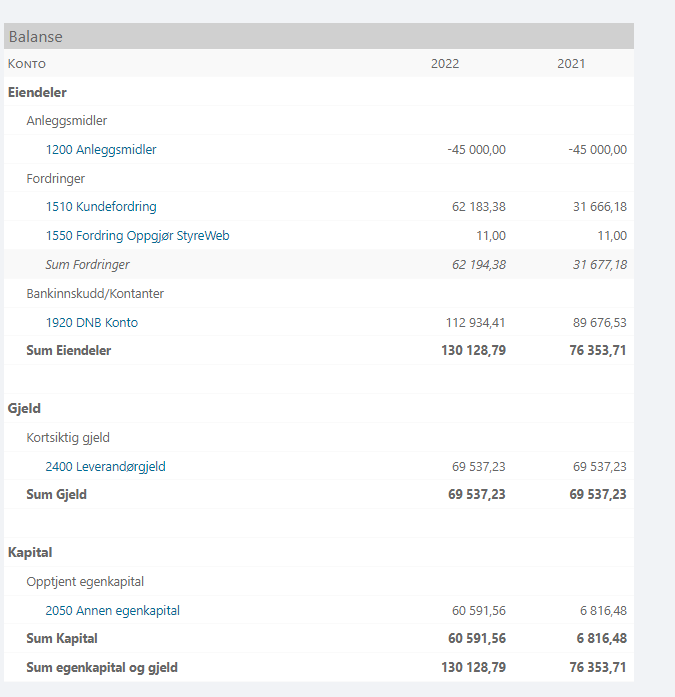
Task: Open the 1920 DNB Konto account
Action: (x=92, y=323)
